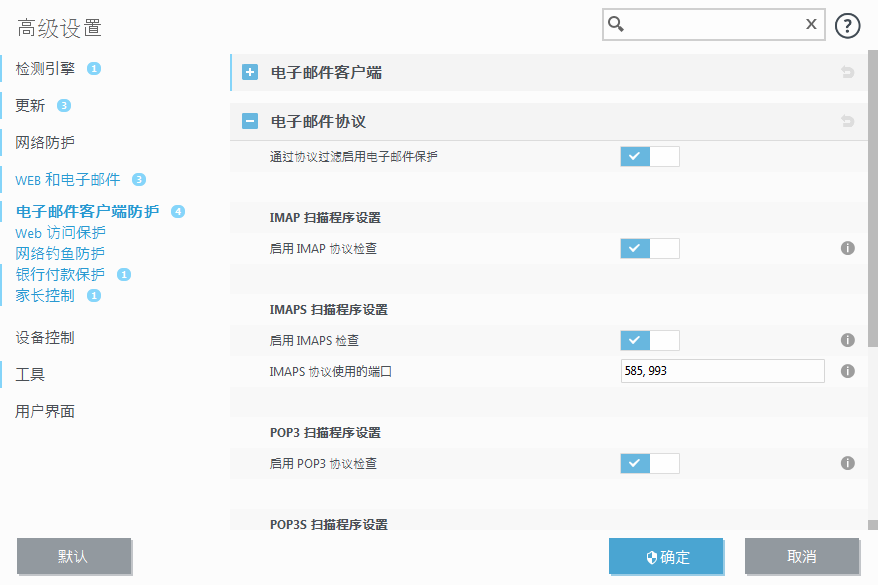The width and height of the screenshot is (878, 585).
Task: Click the revert icon beside 电子邮件客户端
Action: pyautogui.click(x=847, y=72)
